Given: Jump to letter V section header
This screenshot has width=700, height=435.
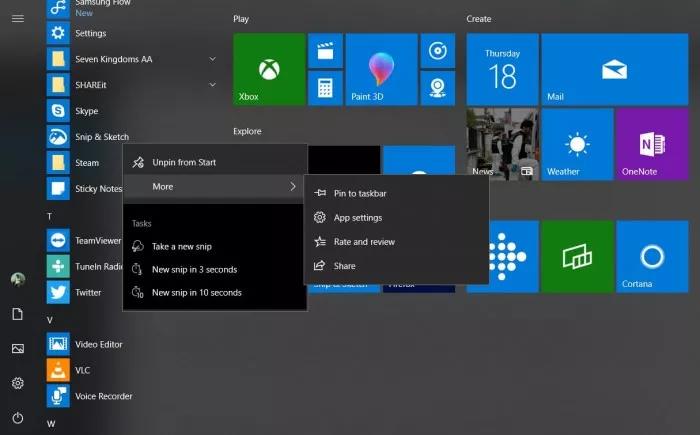Looking at the screenshot, I should (50, 320).
